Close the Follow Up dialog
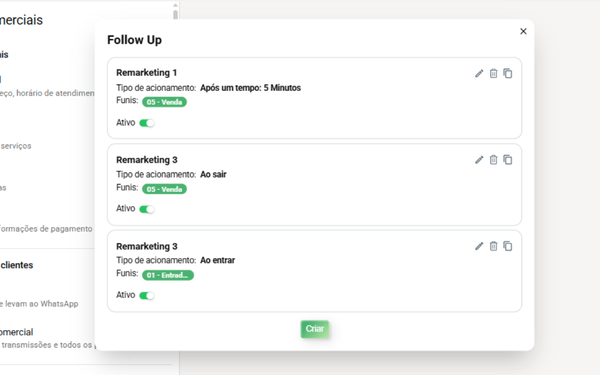The width and height of the screenshot is (600, 375). click(x=523, y=31)
